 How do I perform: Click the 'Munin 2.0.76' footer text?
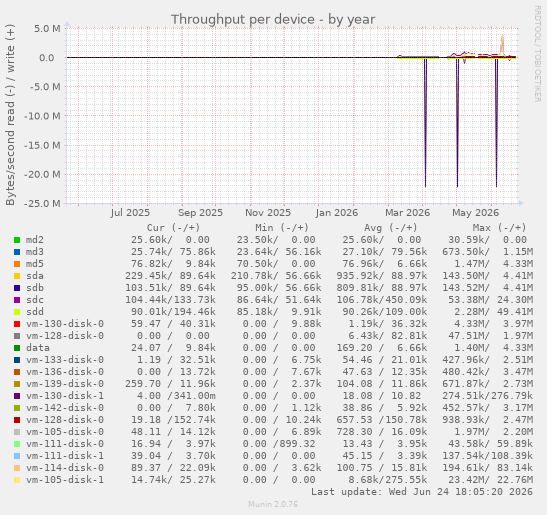pos(273,504)
